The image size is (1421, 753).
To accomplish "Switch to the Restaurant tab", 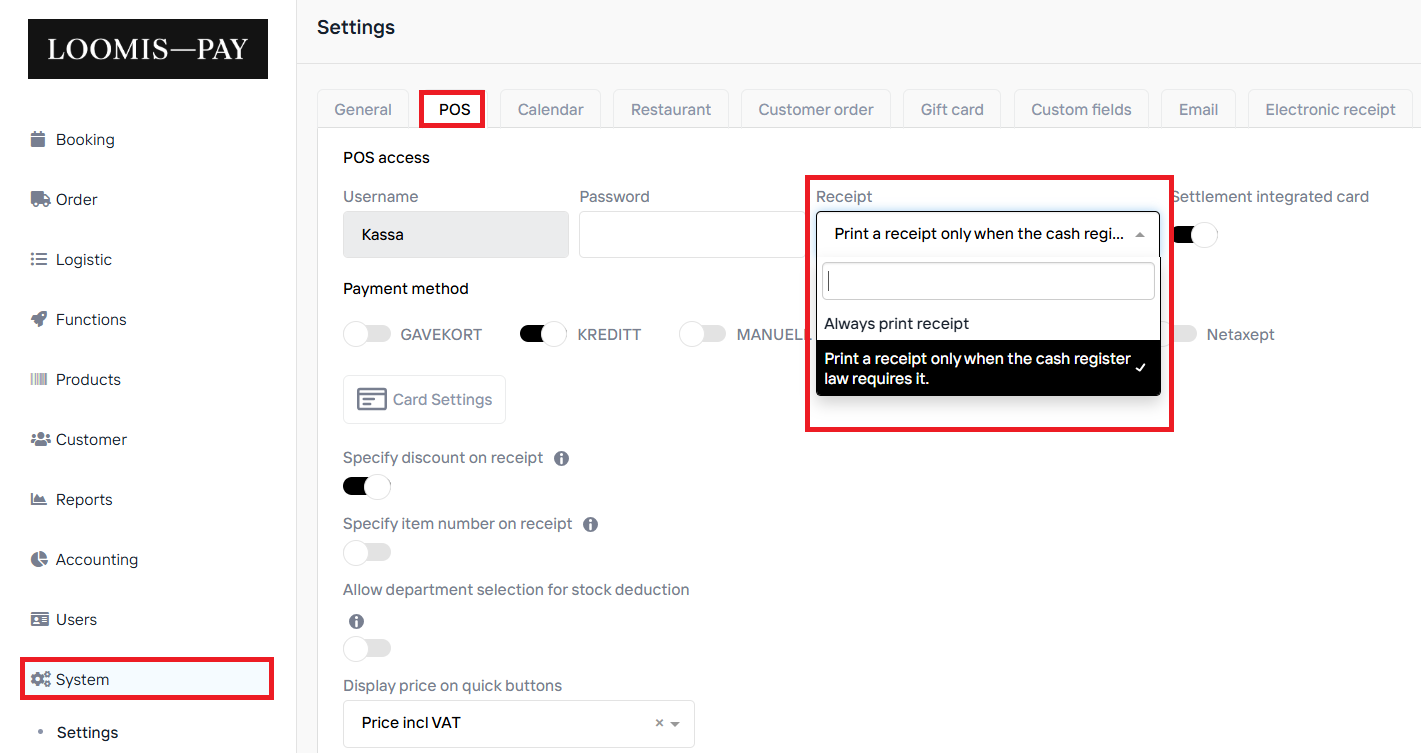I will click(x=670, y=109).
